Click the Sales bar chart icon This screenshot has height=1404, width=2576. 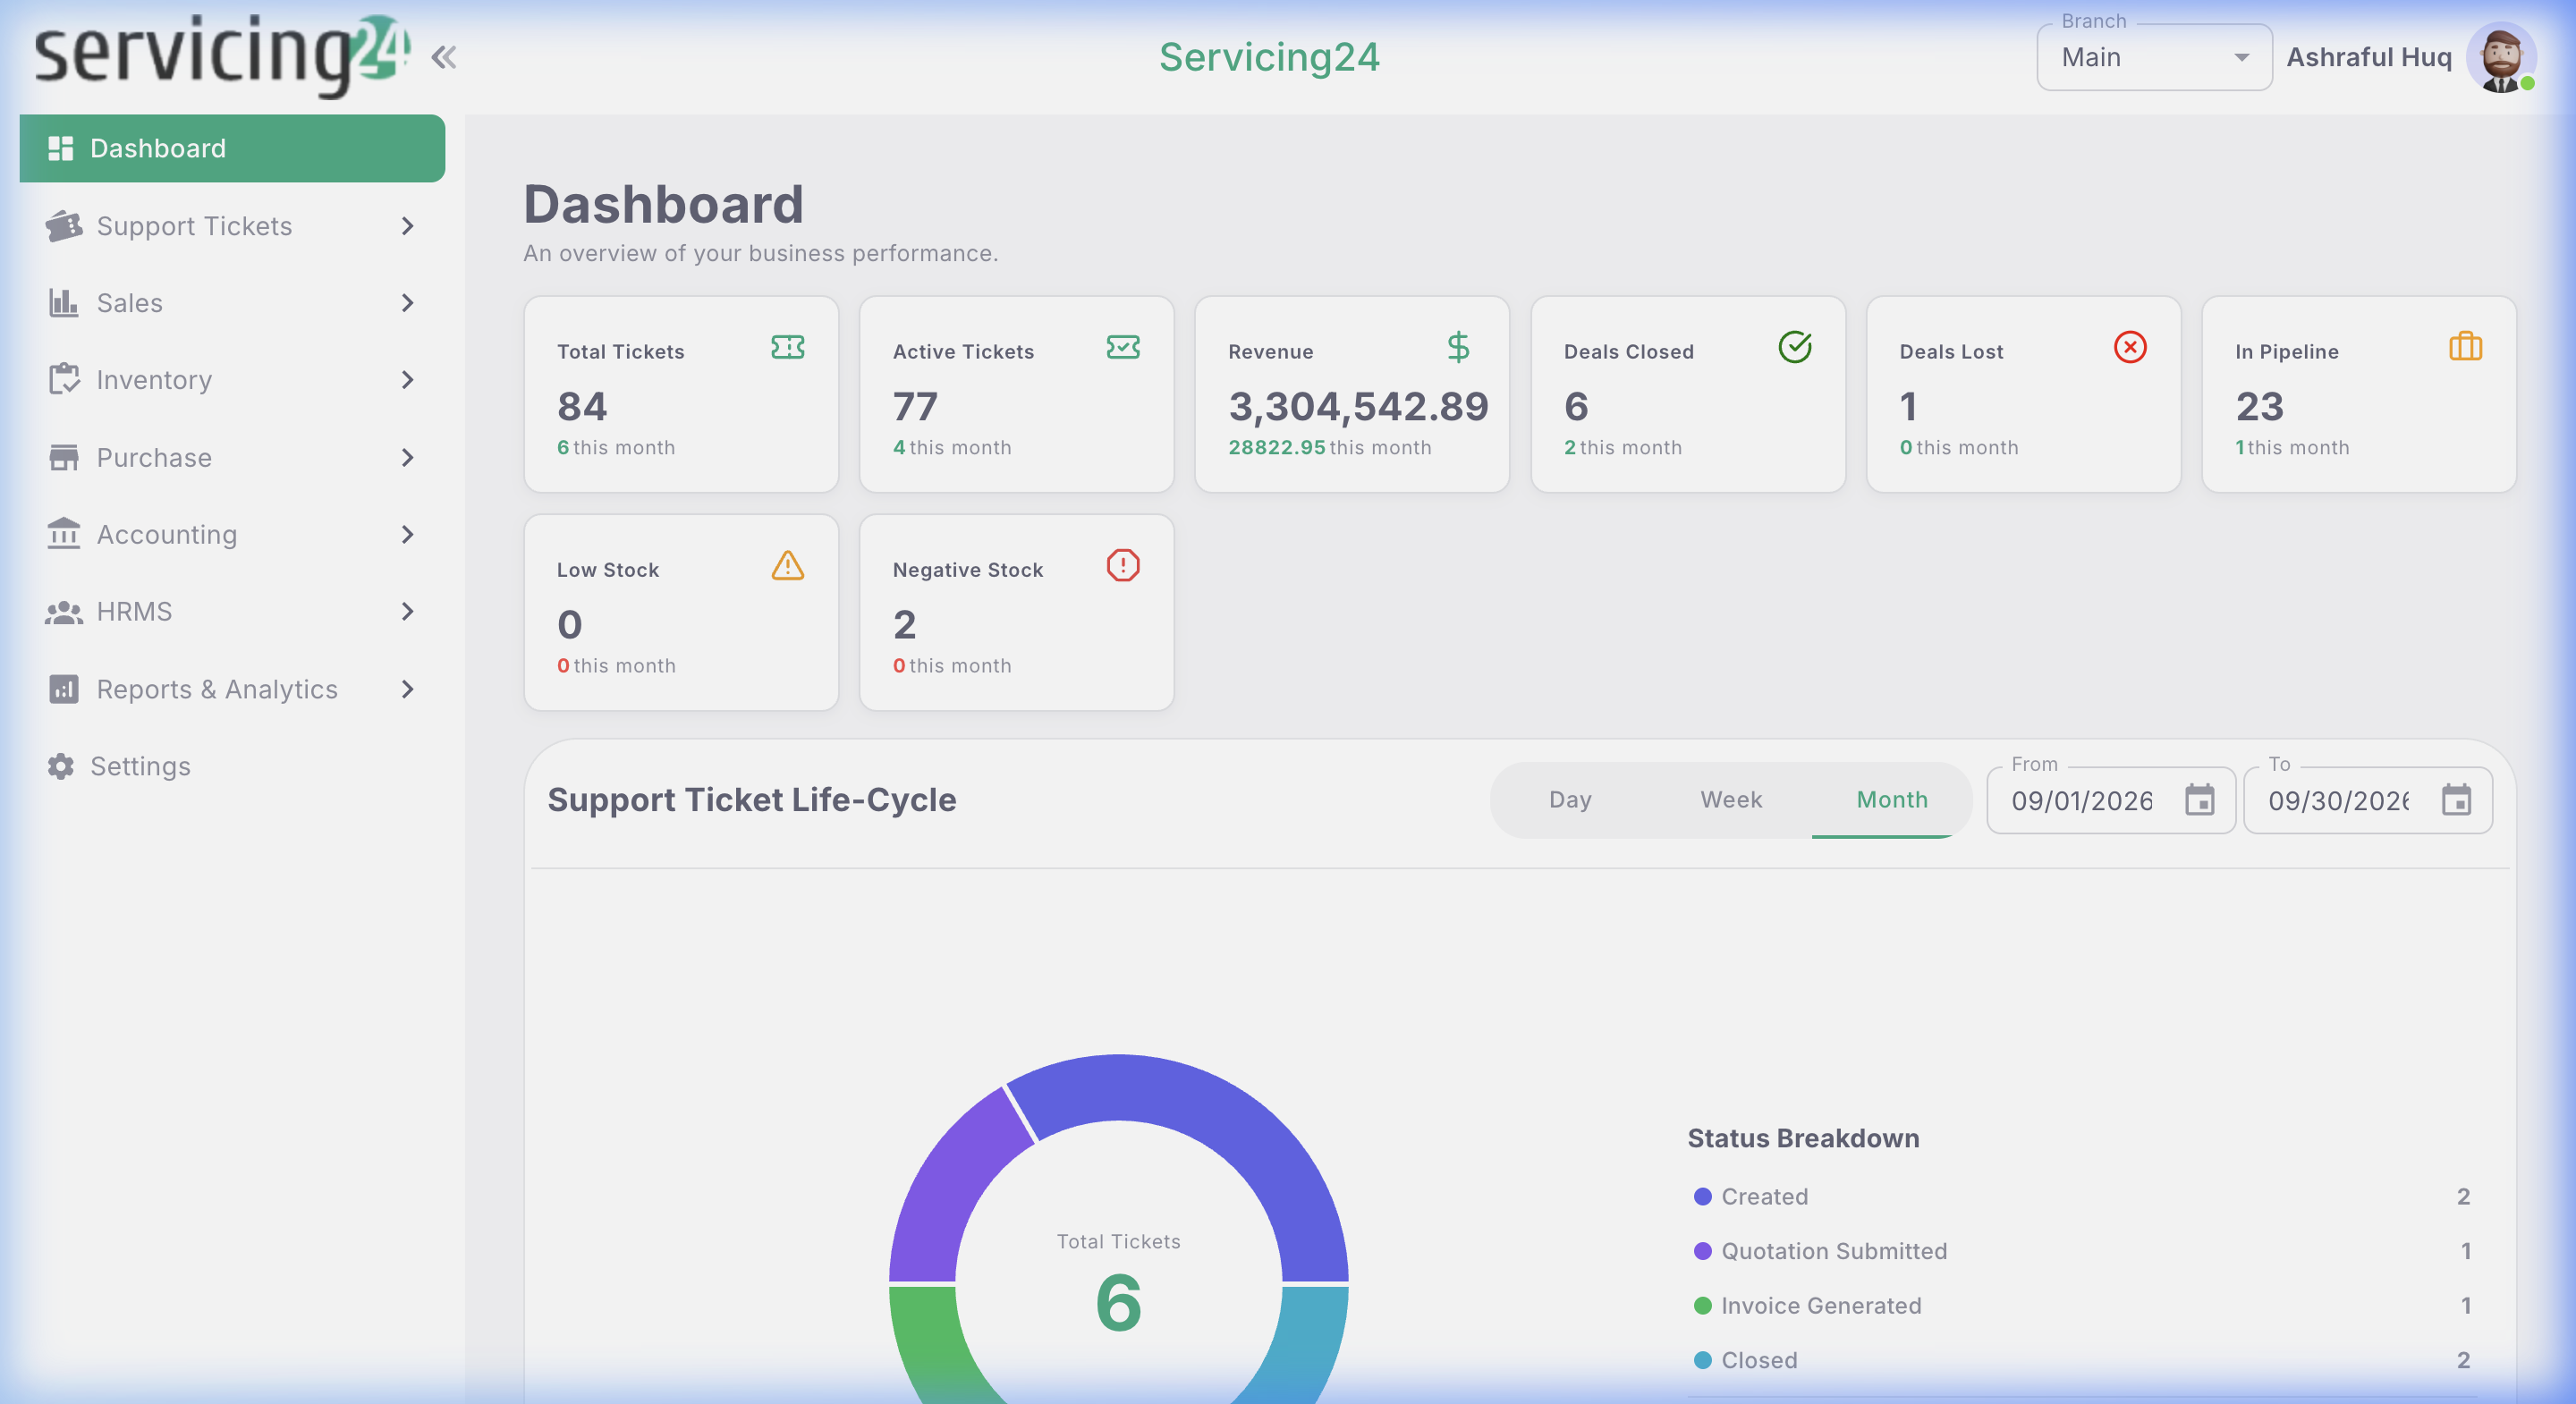64,303
